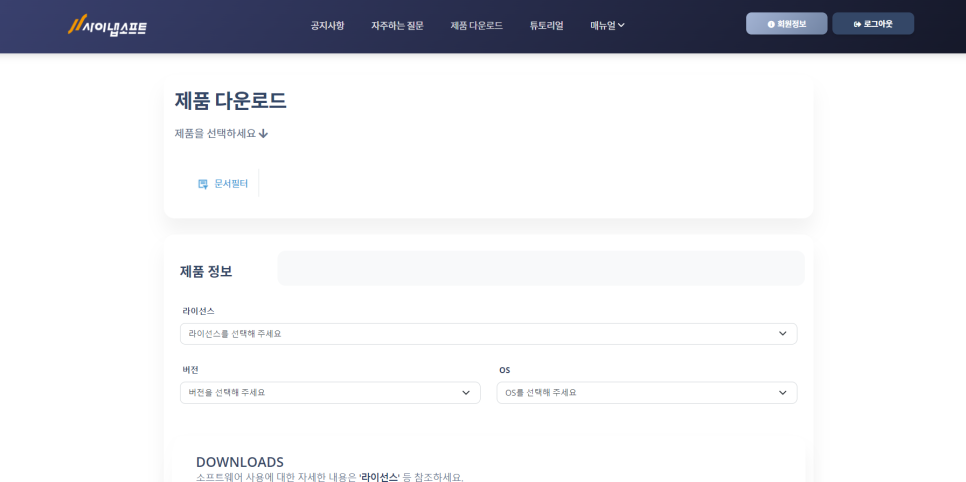Click the 제품 다운로드 page heading
The image size is (966, 482).
click(x=230, y=100)
